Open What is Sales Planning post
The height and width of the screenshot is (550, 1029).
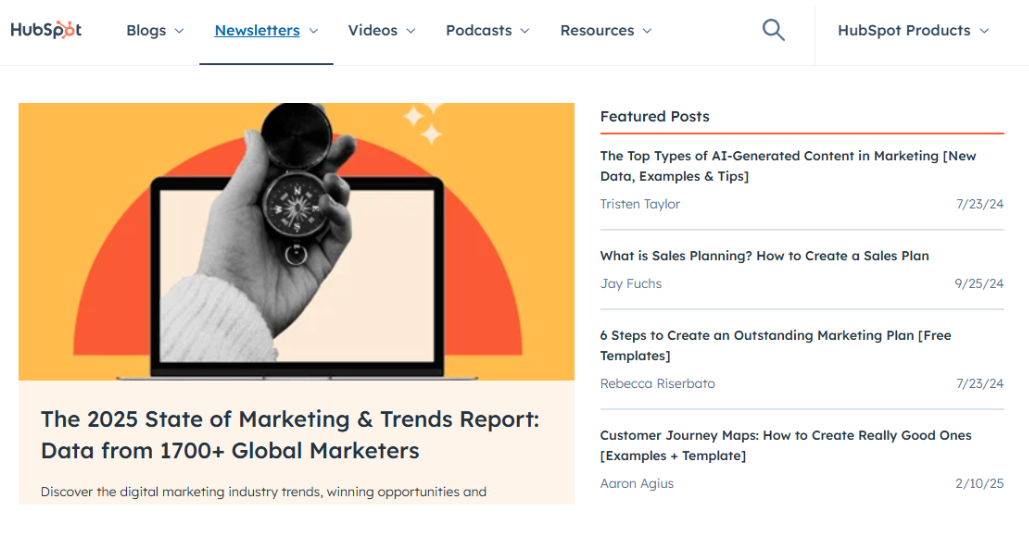pos(765,256)
